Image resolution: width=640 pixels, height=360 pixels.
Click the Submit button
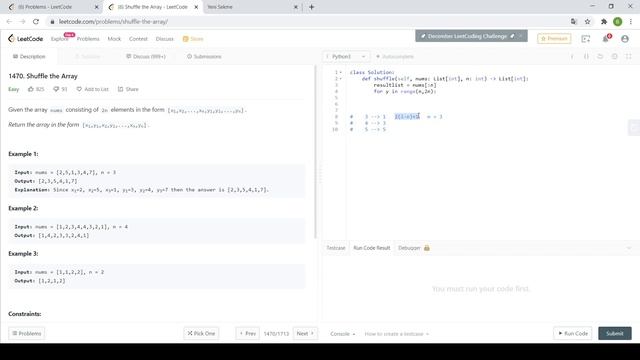tap(615, 333)
